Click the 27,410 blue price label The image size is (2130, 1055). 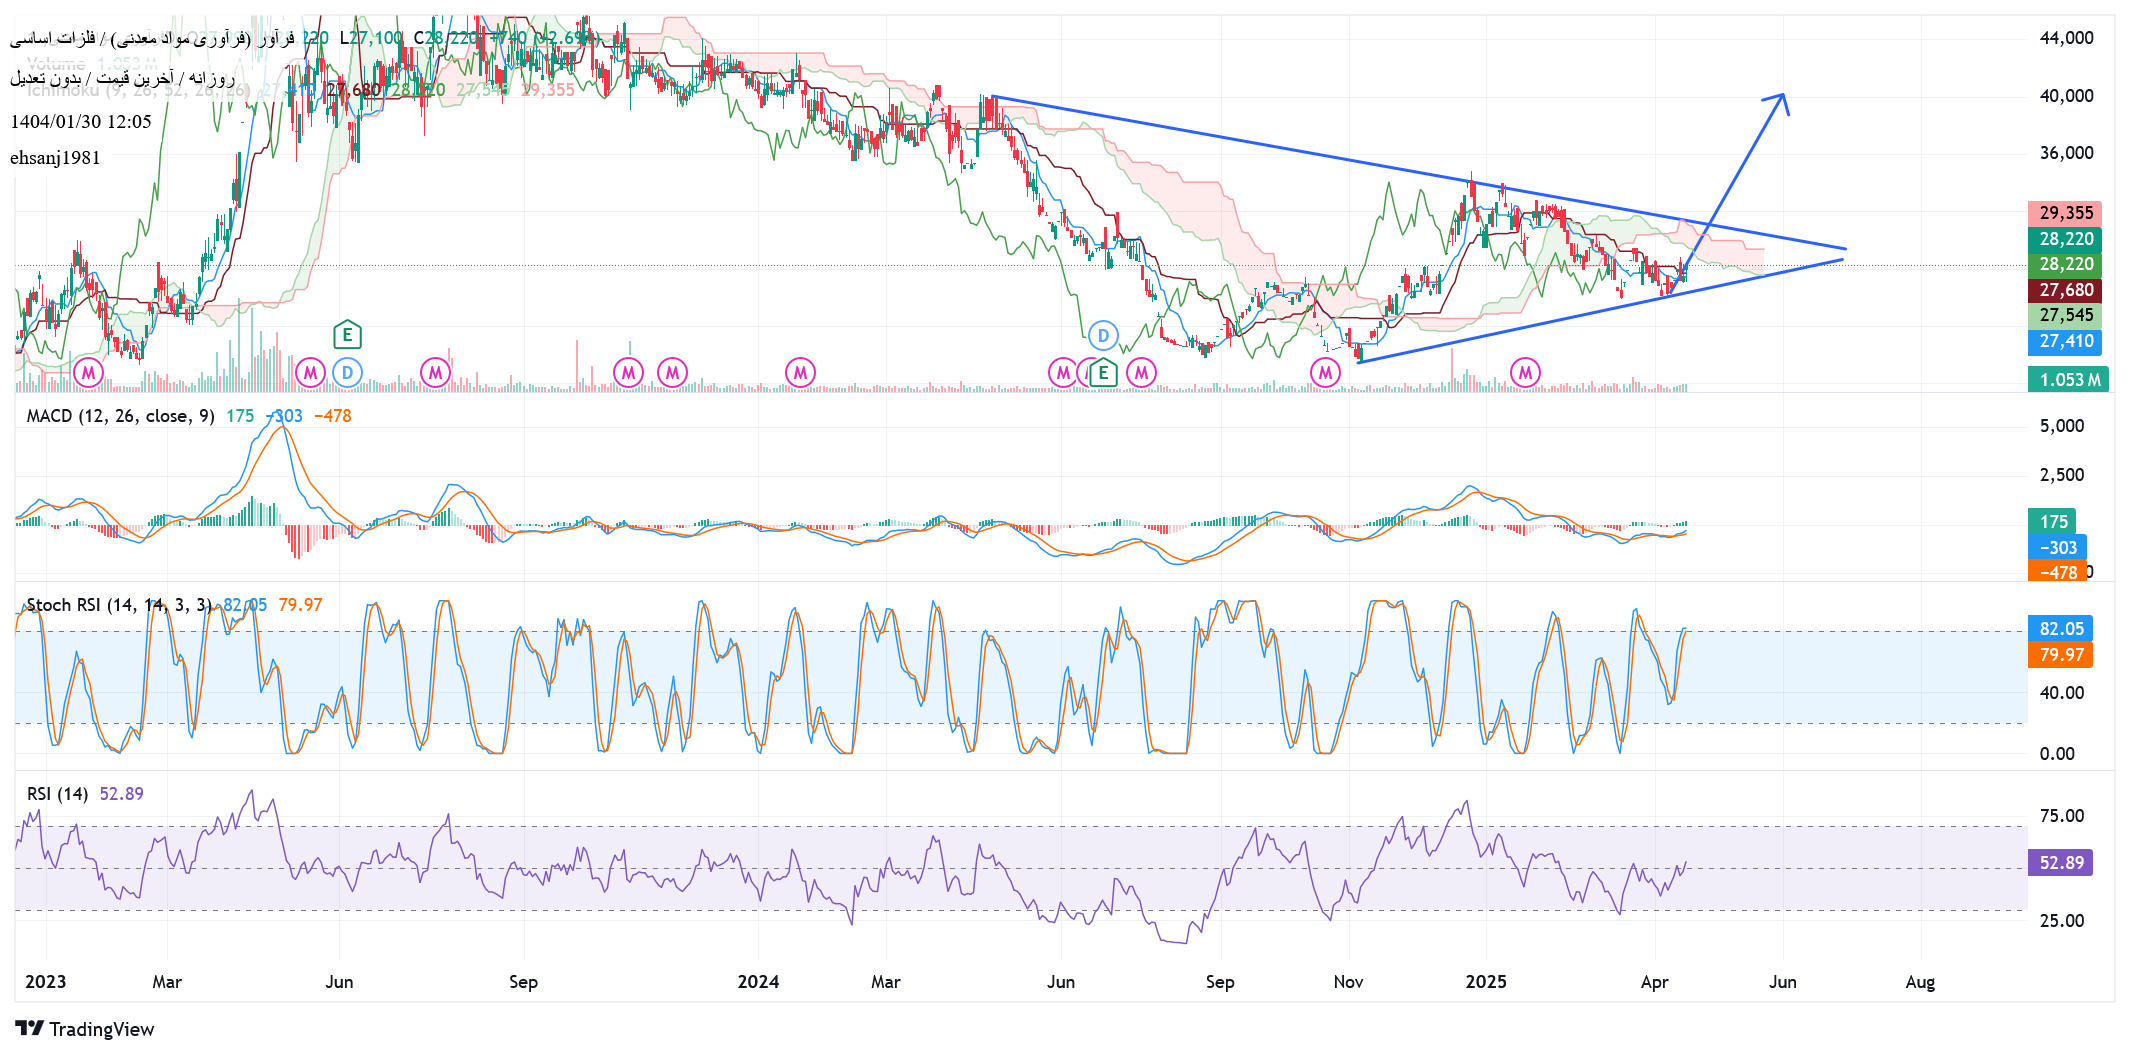[2065, 341]
